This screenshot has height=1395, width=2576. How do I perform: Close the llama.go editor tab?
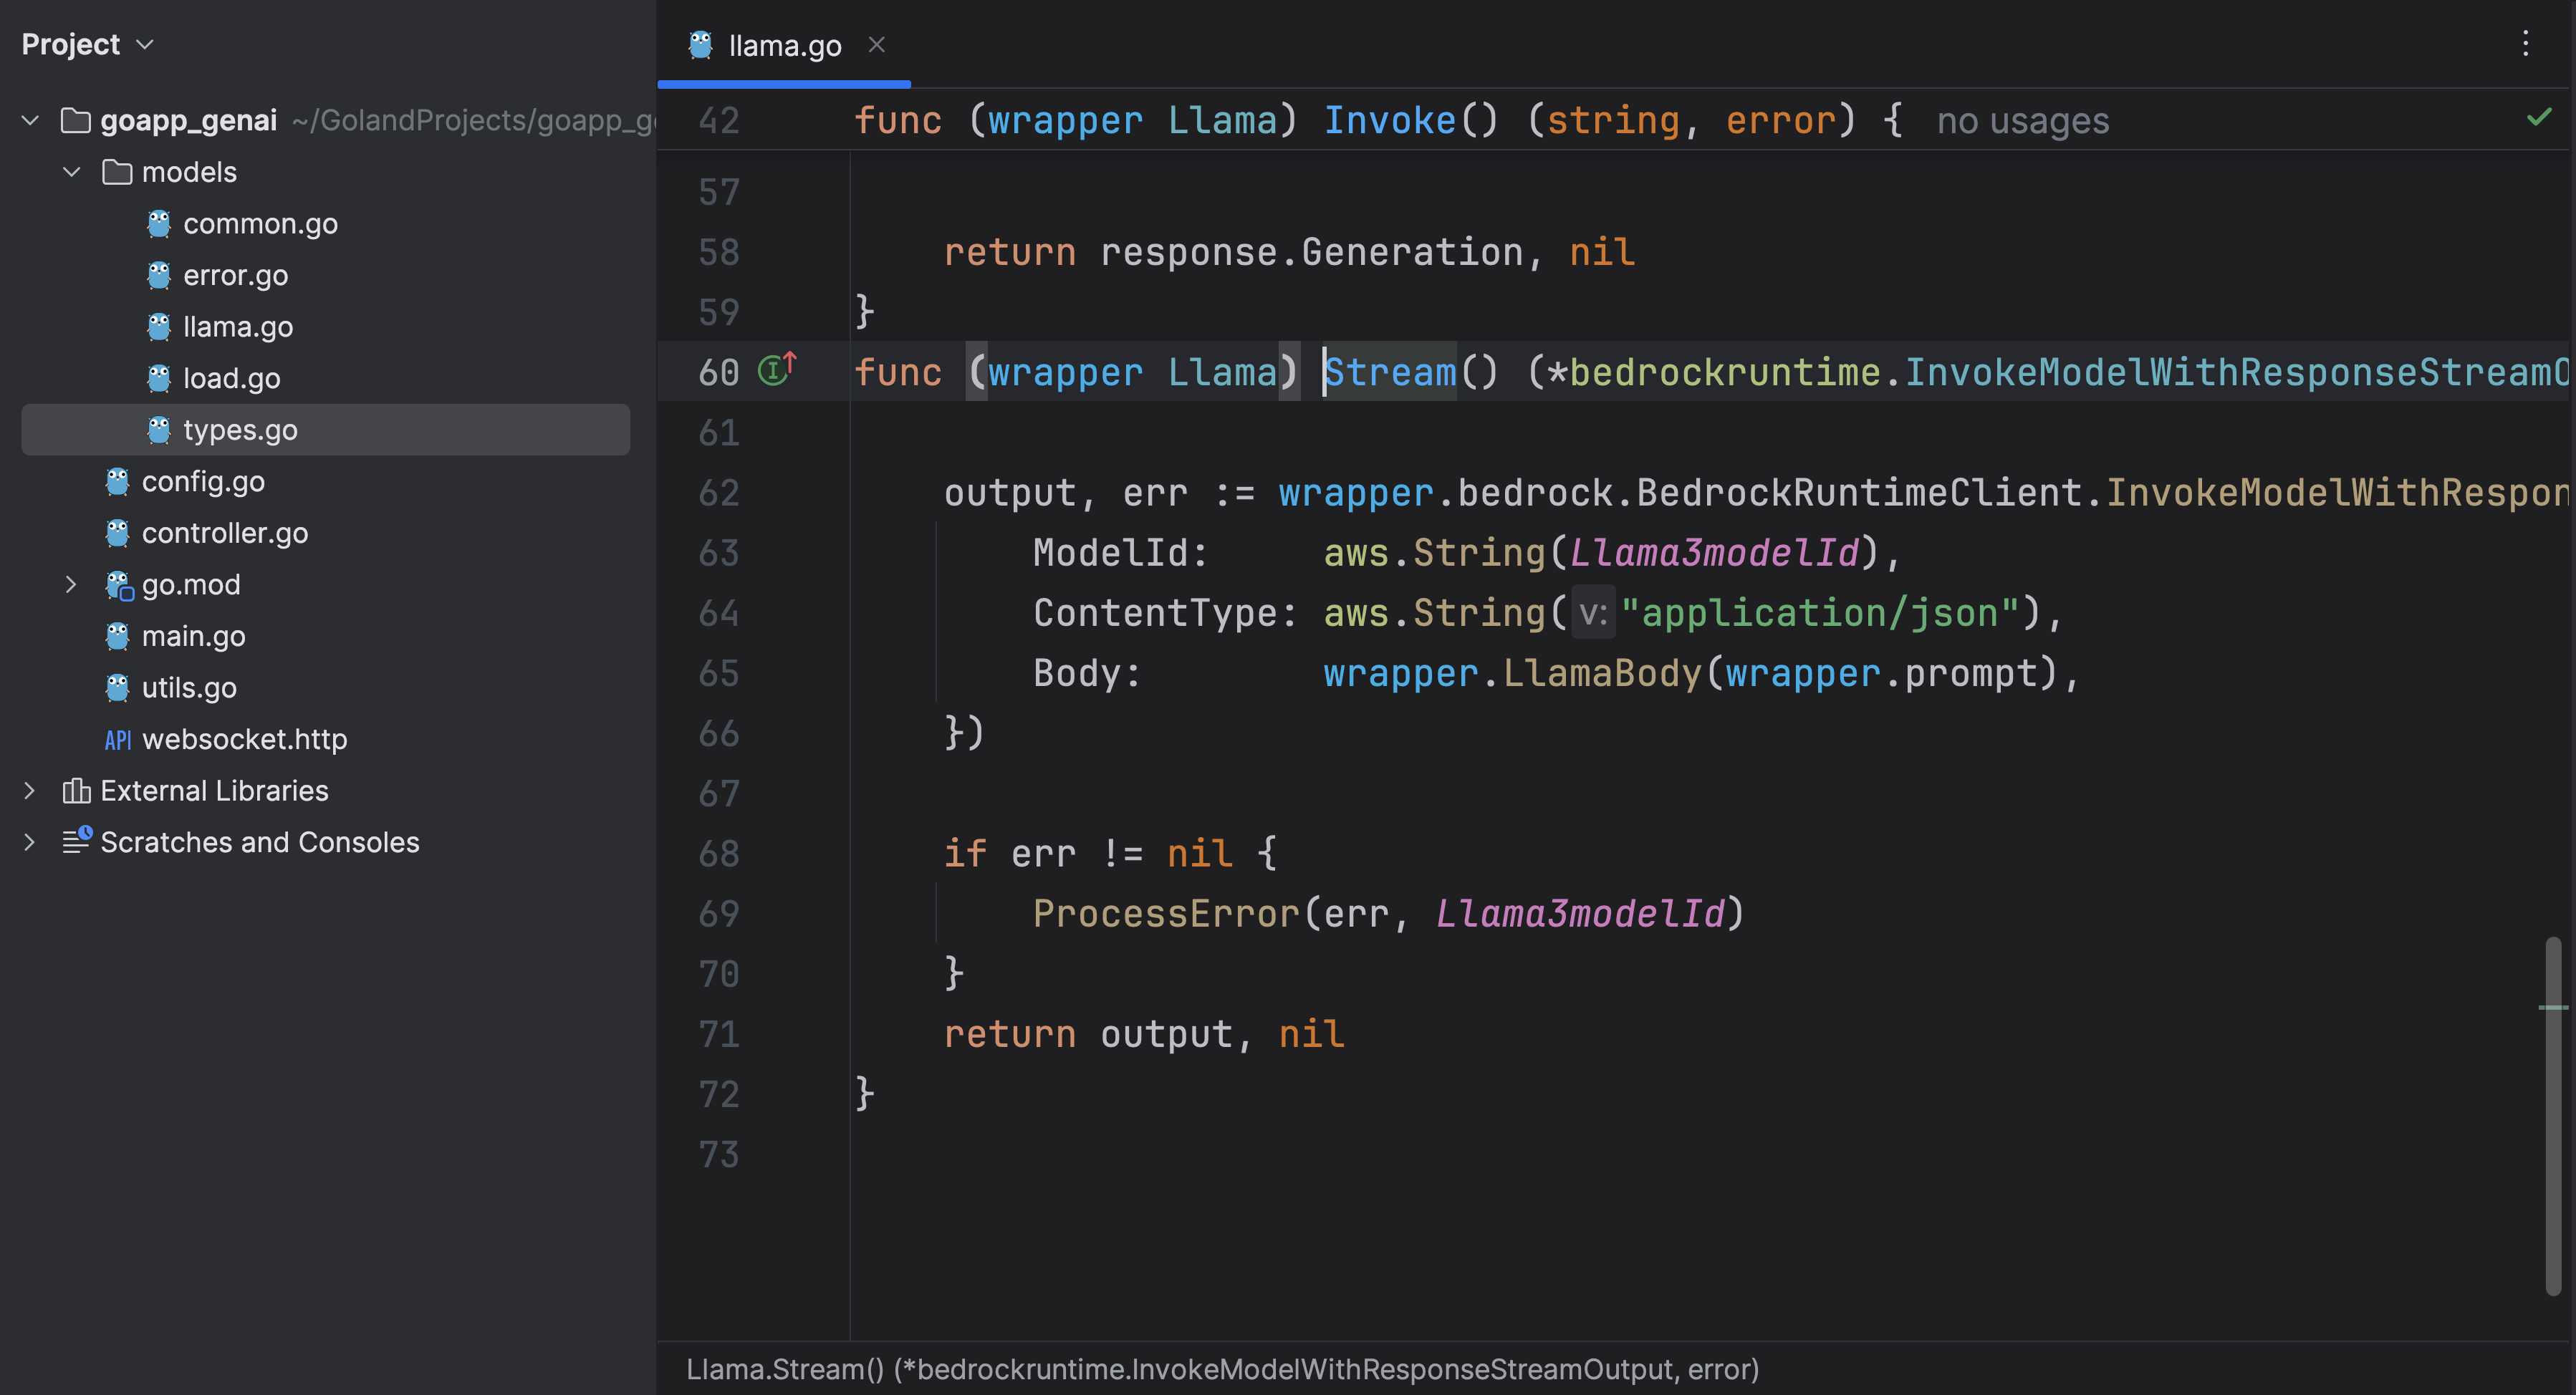tap(877, 45)
